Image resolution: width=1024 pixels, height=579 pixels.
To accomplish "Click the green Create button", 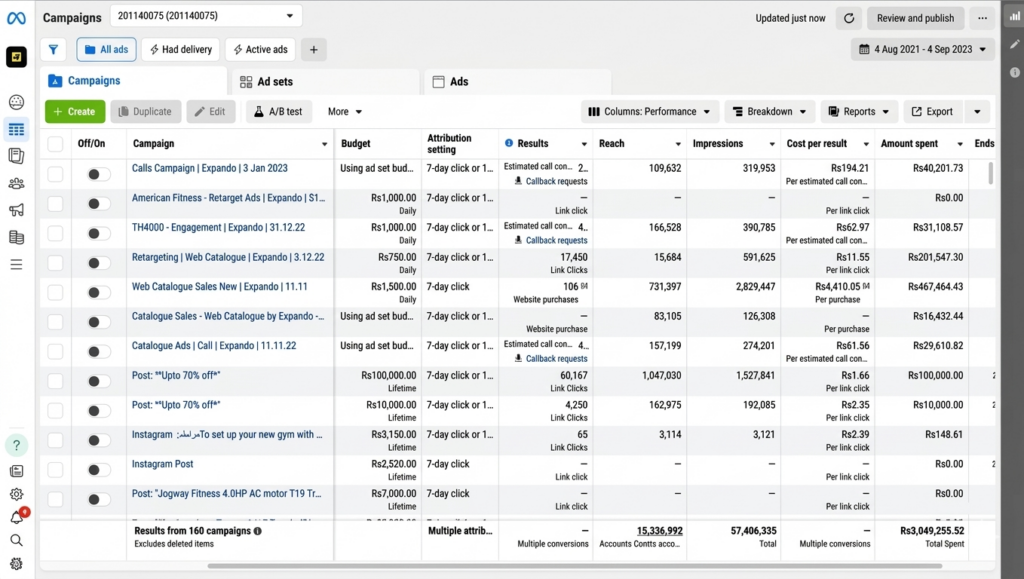I will [x=74, y=112].
